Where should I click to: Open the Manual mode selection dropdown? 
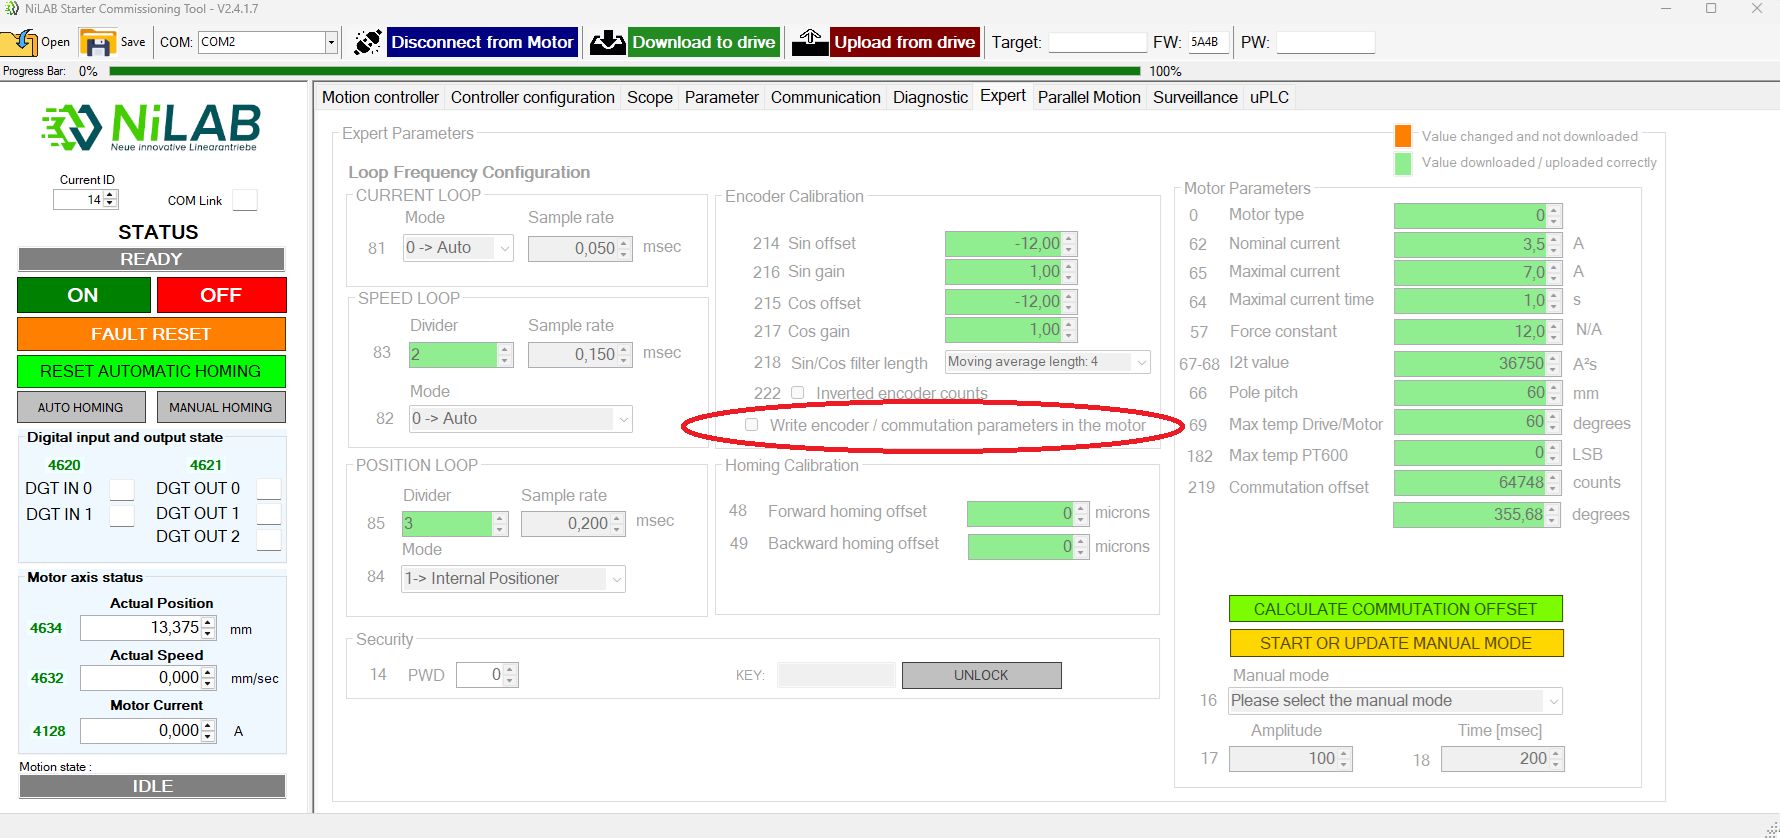coord(1552,701)
